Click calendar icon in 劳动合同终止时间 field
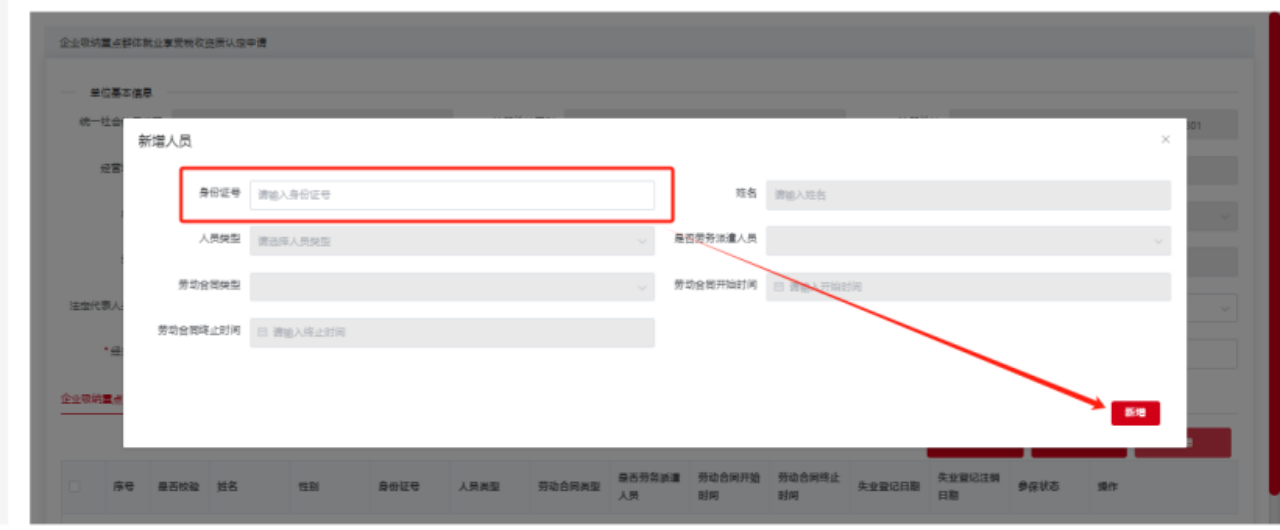The height and width of the screenshot is (530, 1280). [x=263, y=333]
